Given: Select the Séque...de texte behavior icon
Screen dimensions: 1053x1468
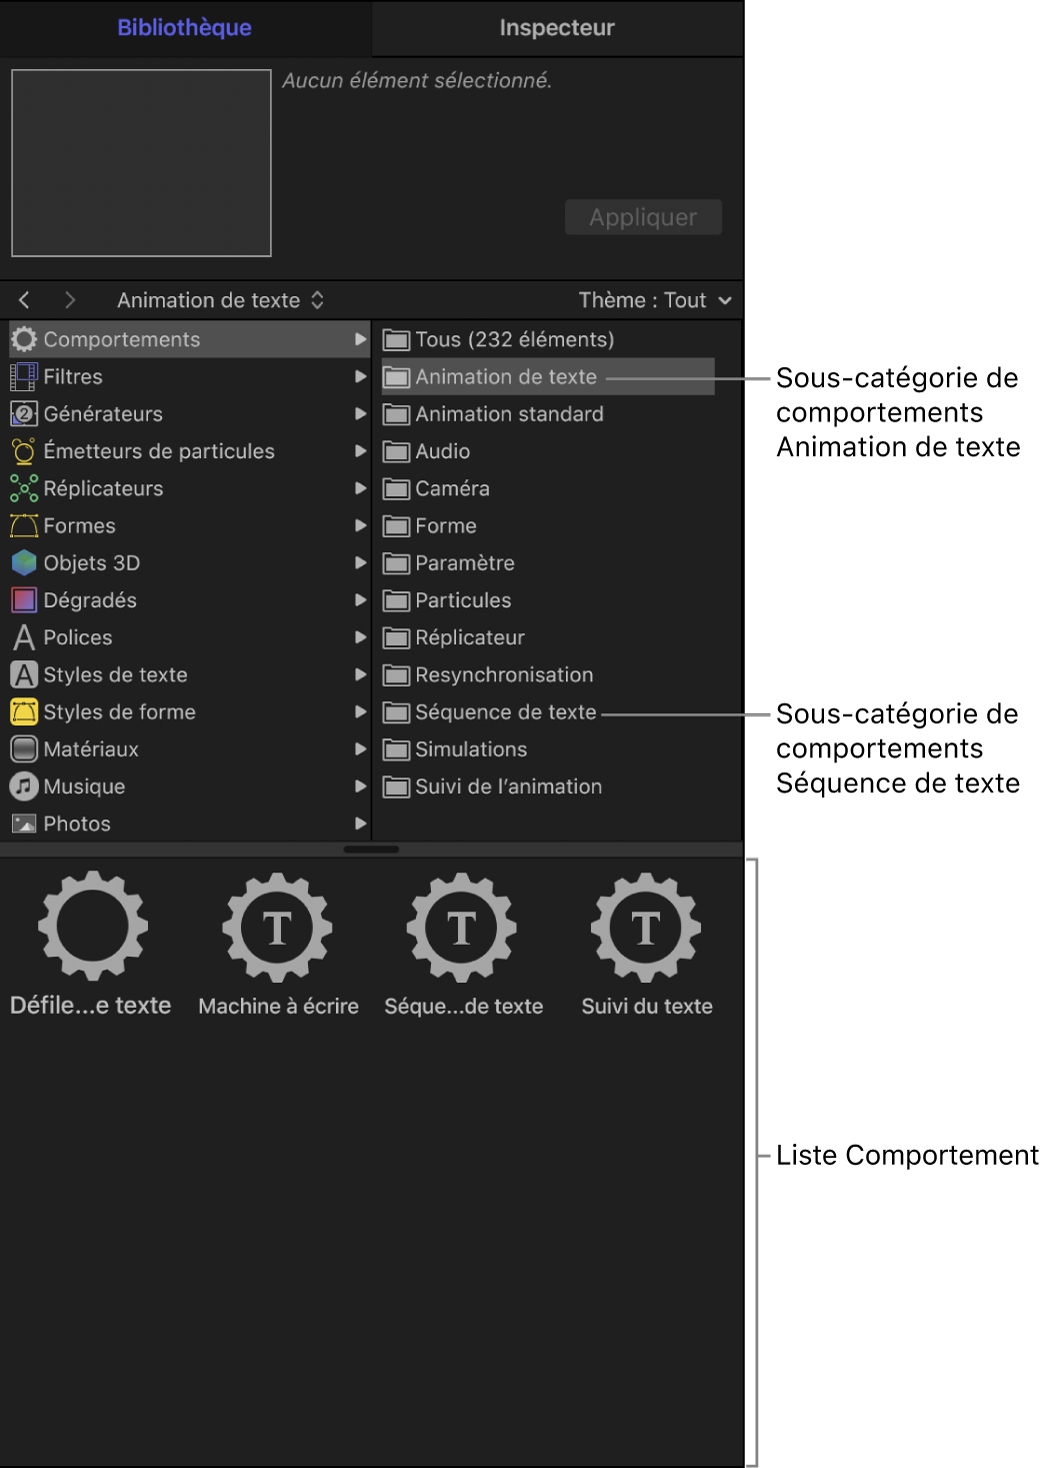Looking at the screenshot, I should (x=461, y=927).
